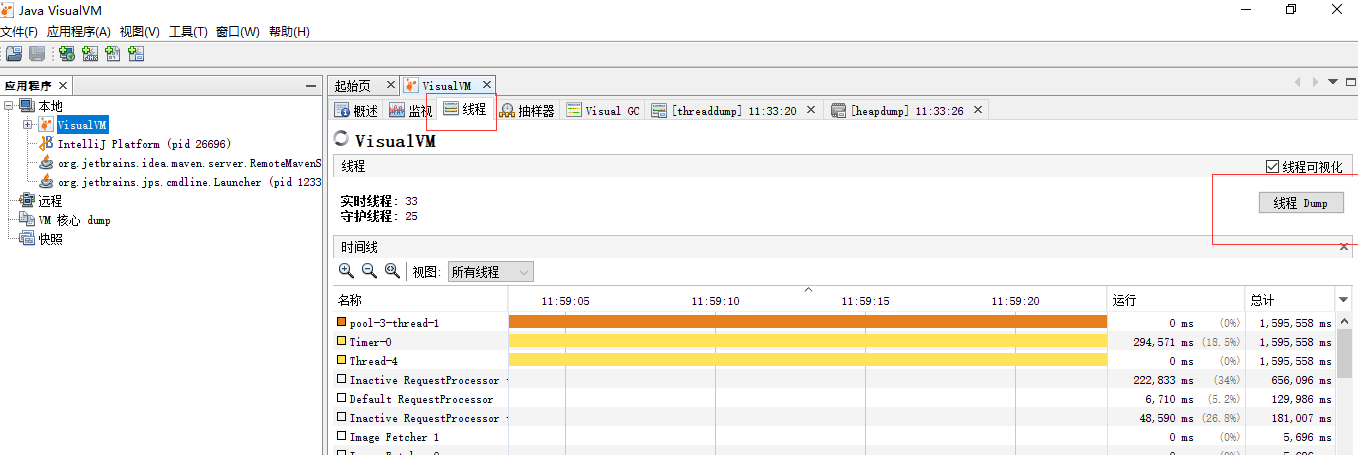The height and width of the screenshot is (455, 1358).
Task: Minimize the 应用程序 side panel
Action: pos(310,86)
